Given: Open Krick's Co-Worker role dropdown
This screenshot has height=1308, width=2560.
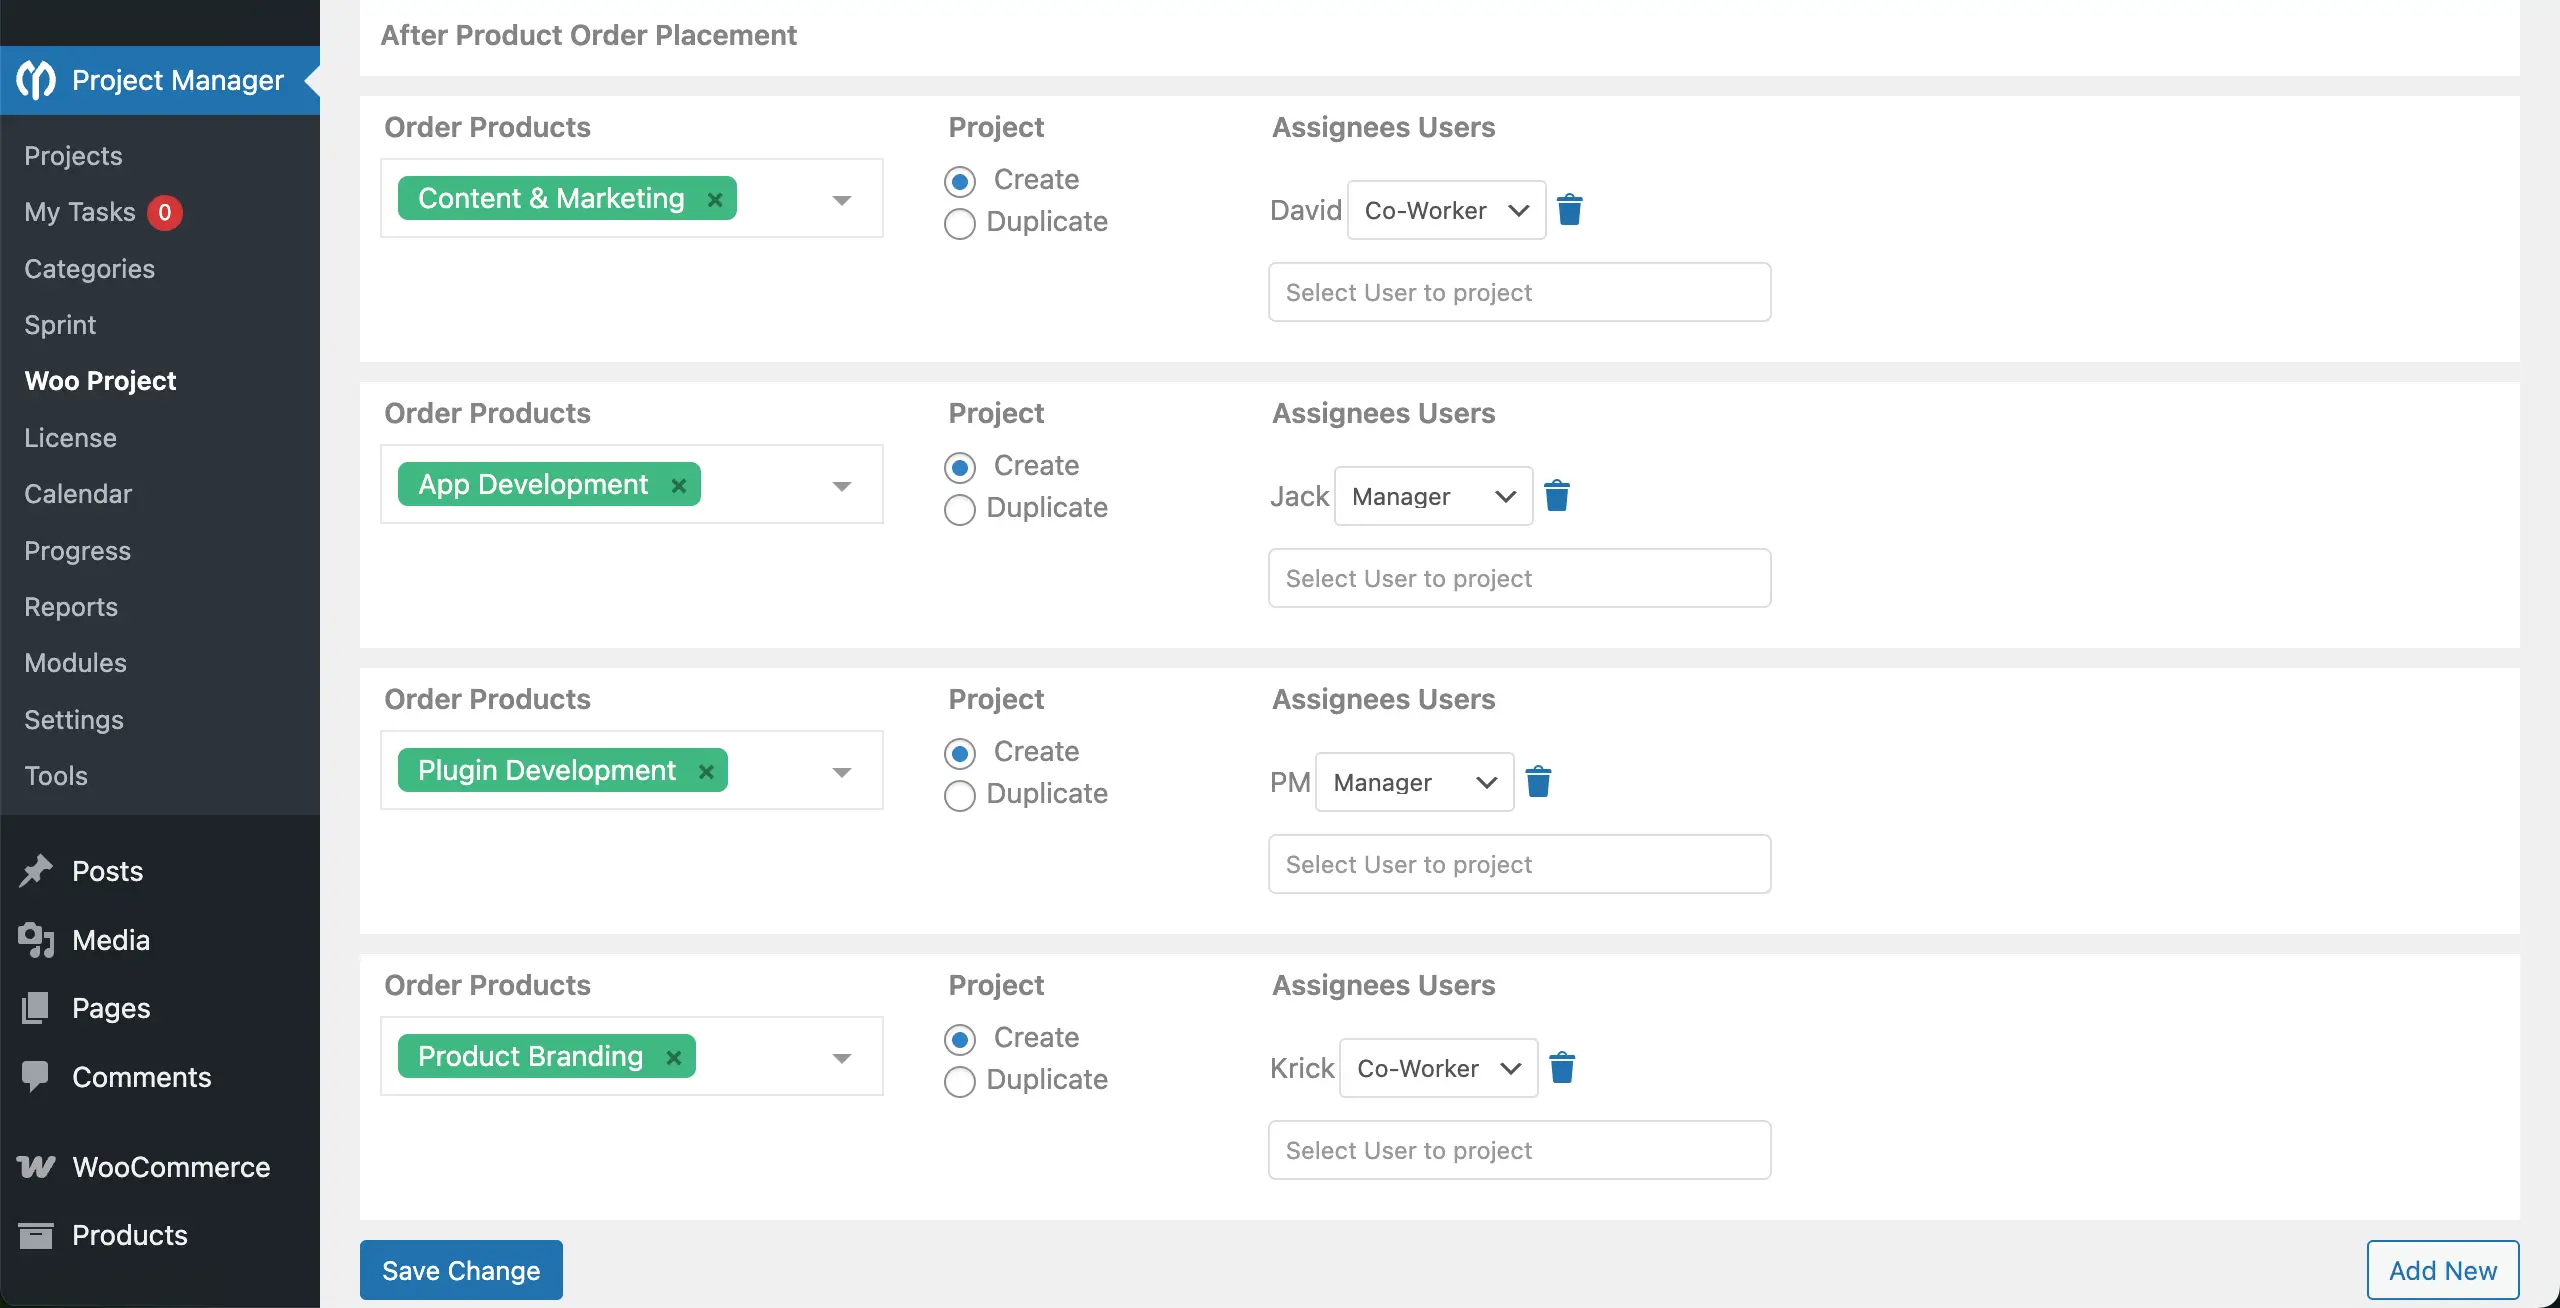Looking at the screenshot, I should [x=1437, y=1068].
